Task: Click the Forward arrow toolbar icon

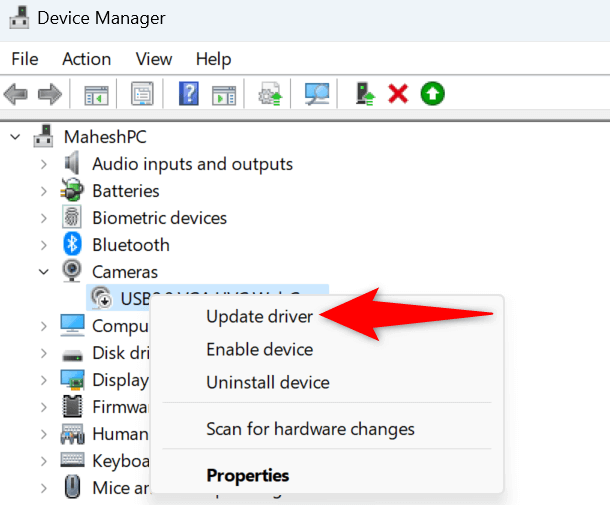Action: 49,95
